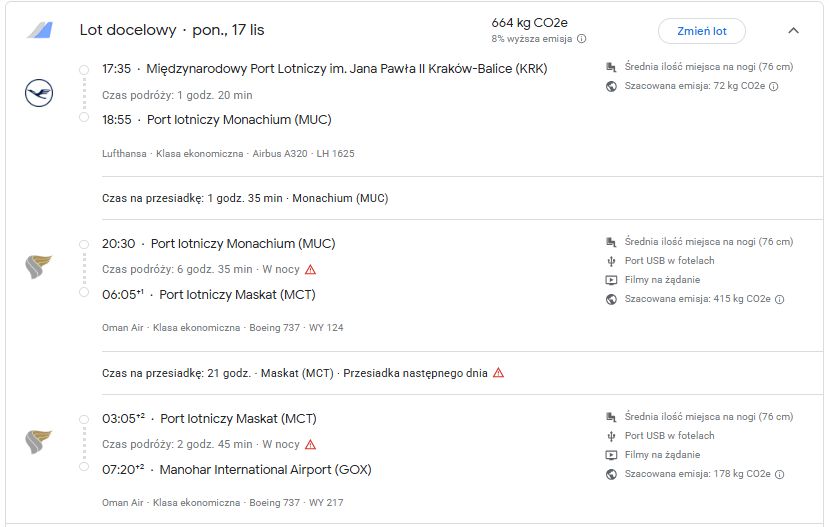The width and height of the screenshot is (829, 527).
Task: Click the warning triangle on the 2 godz. 45 min overnight flight
Action: point(310,445)
